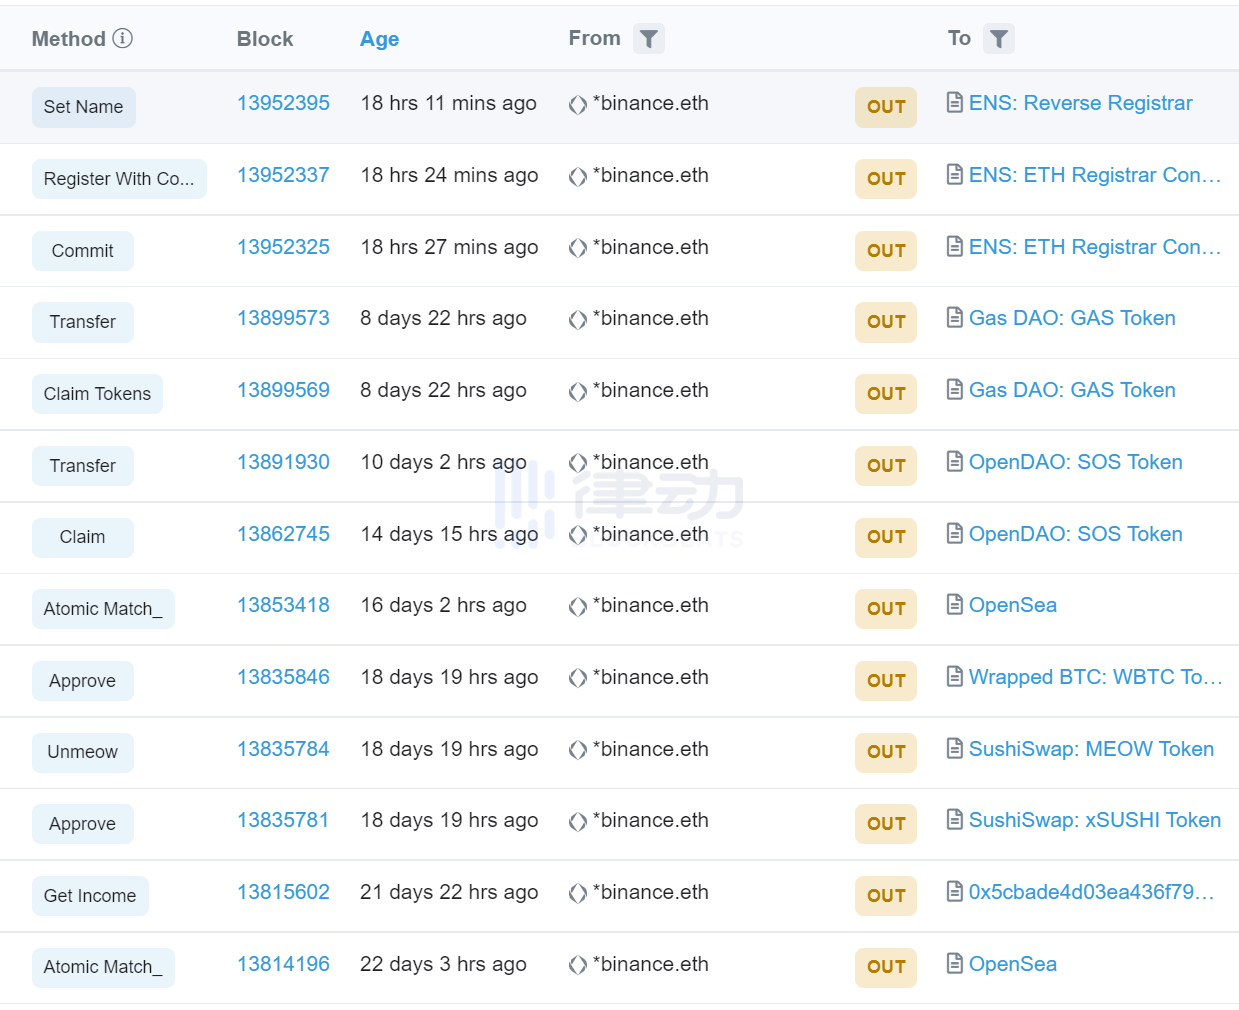Click contract icon beside SushiSwap: MEOW Token
The width and height of the screenshot is (1239, 1010).
tap(955, 749)
